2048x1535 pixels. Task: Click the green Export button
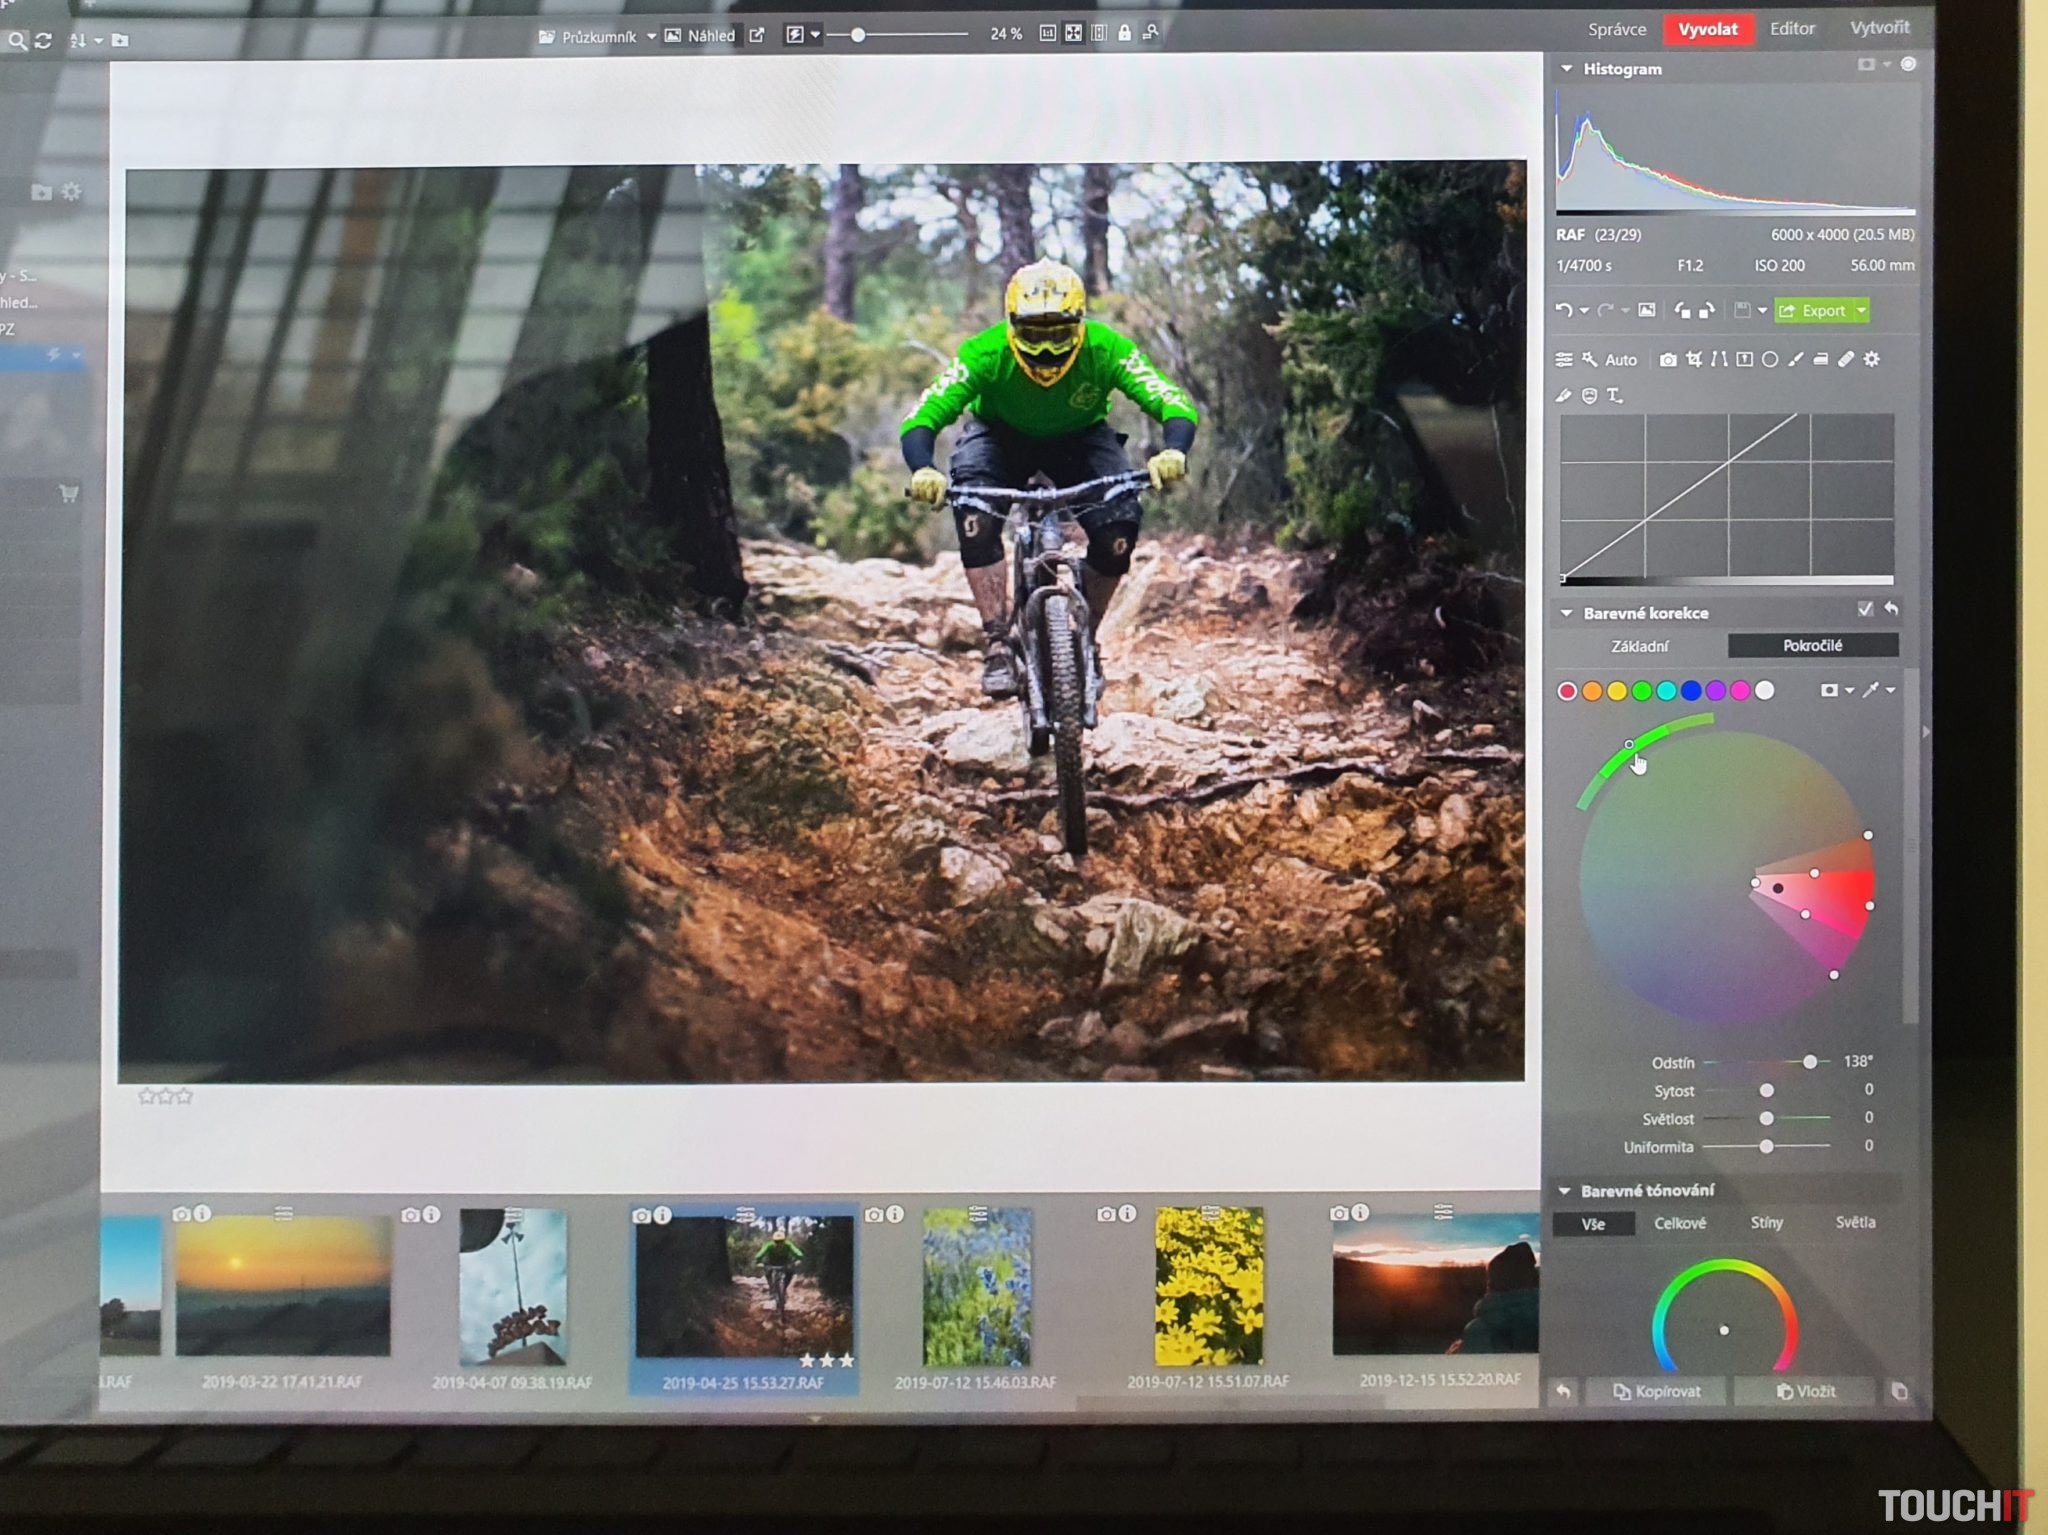pyautogui.click(x=1814, y=311)
